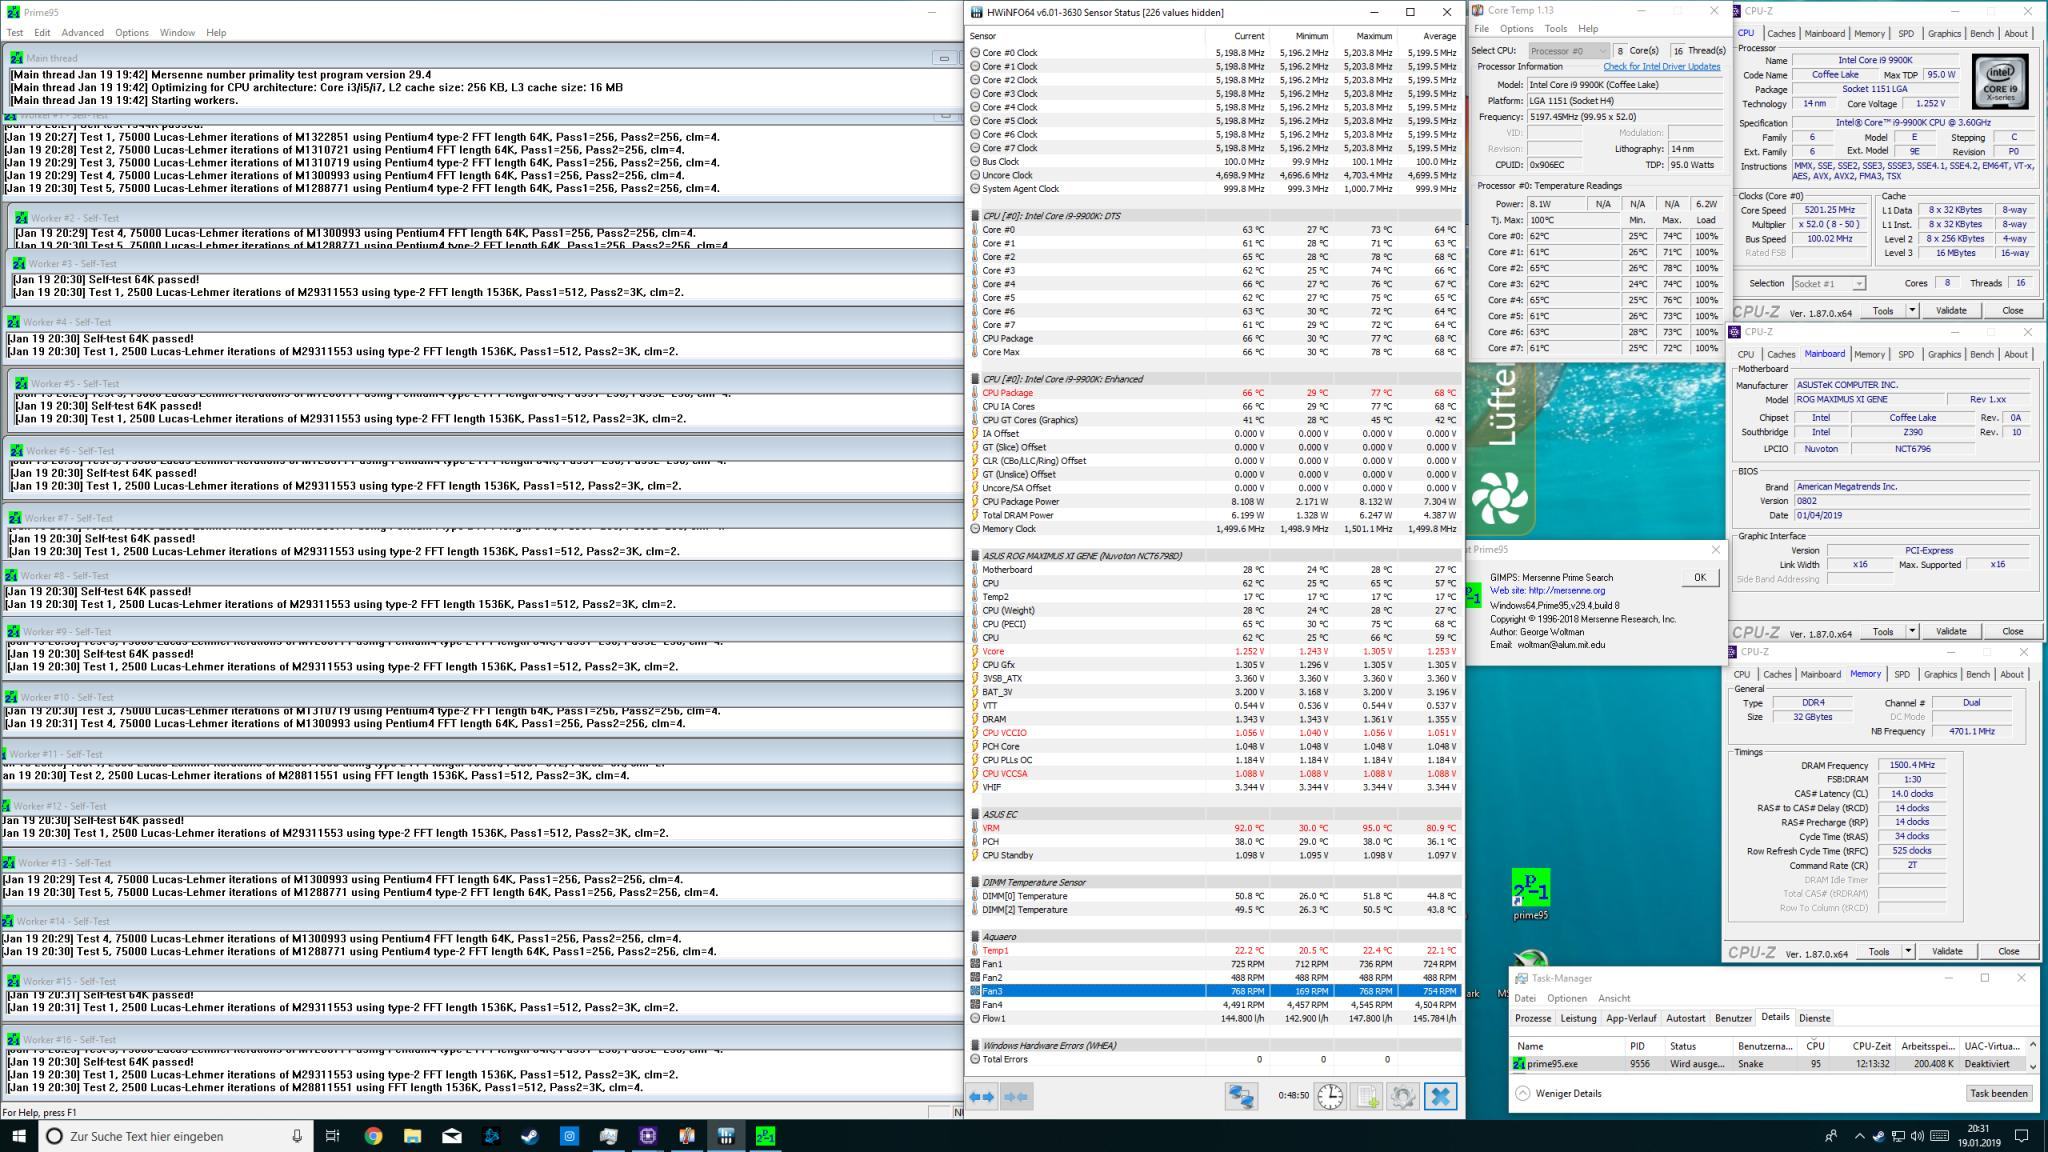The width and height of the screenshot is (2048, 1152).
Task: Select Vcore voltage sensor row
Action: pos(1213,651)
